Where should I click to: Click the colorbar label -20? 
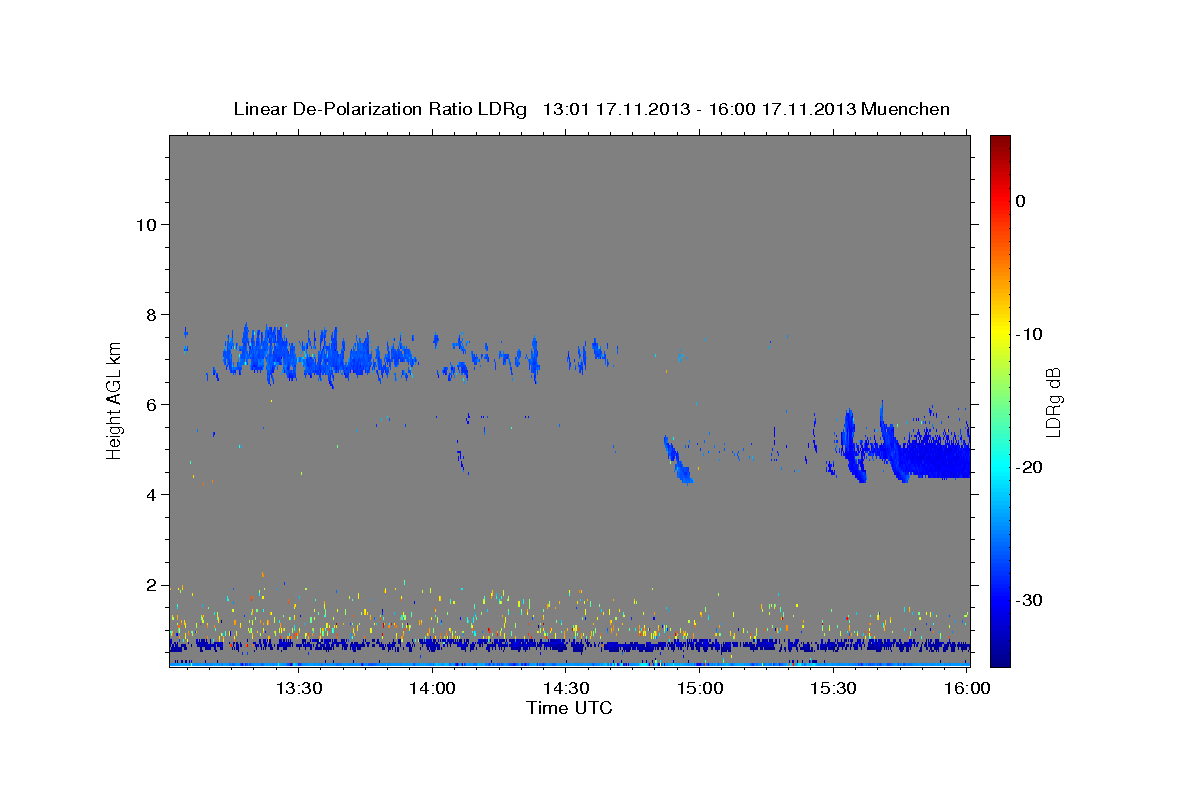(x=1028, y=467)
